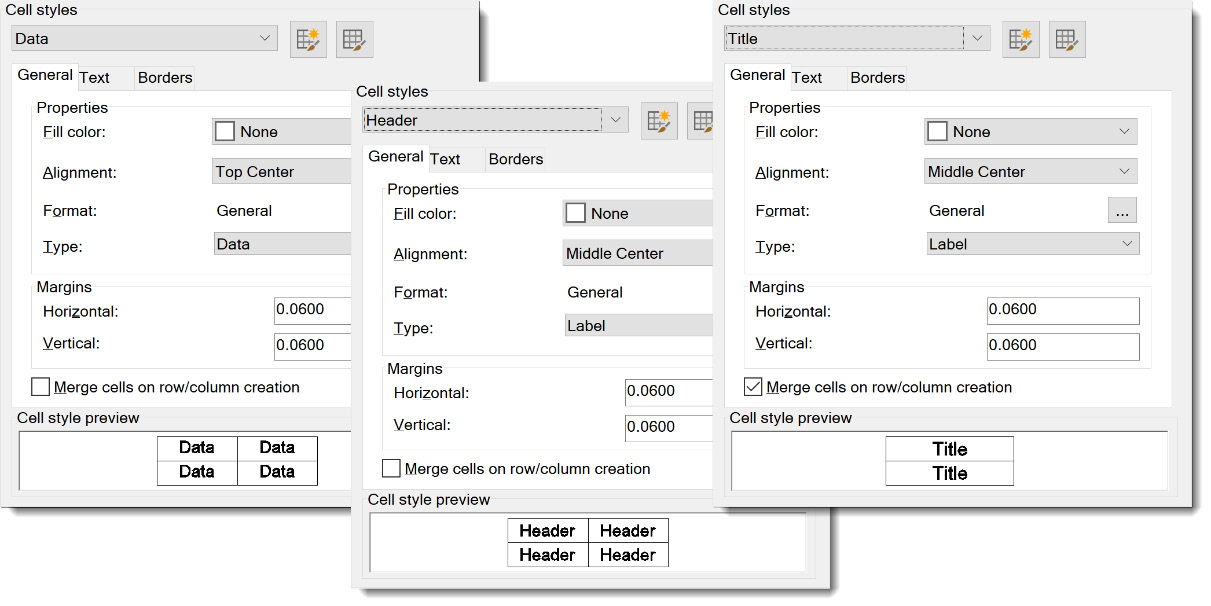The height and width of the screenshot is (606, 1211).
Task: Open the Title cell styles dropdown
Action: pos(857,39)
